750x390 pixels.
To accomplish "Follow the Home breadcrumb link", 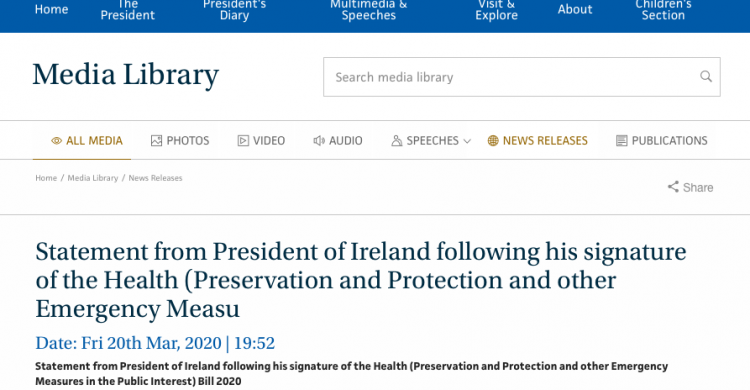I will [x=46, y=178].
